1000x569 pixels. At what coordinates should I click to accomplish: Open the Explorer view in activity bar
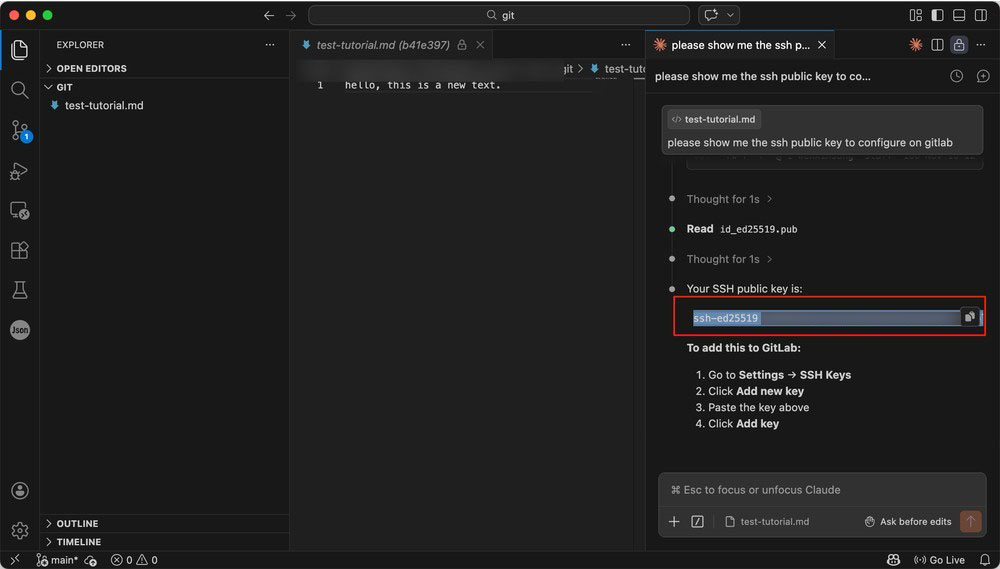(19, 50)
